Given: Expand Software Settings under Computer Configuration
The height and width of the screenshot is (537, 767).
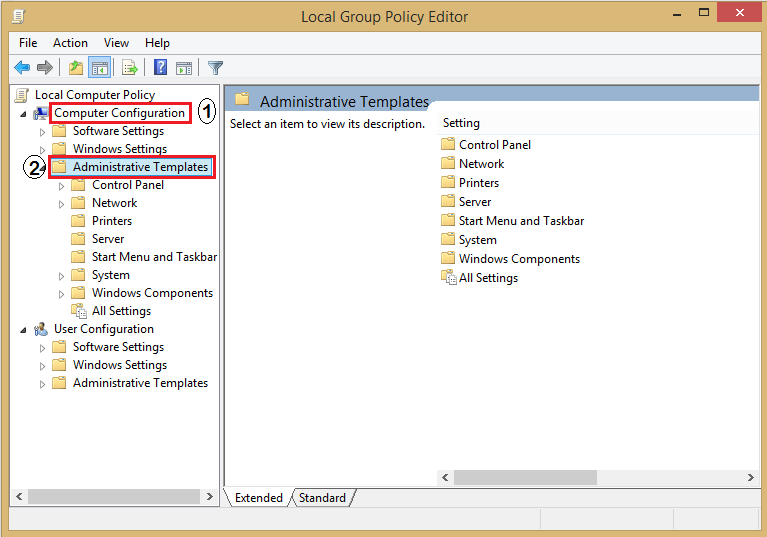Looking at the screenshot, I should (42, 132).
